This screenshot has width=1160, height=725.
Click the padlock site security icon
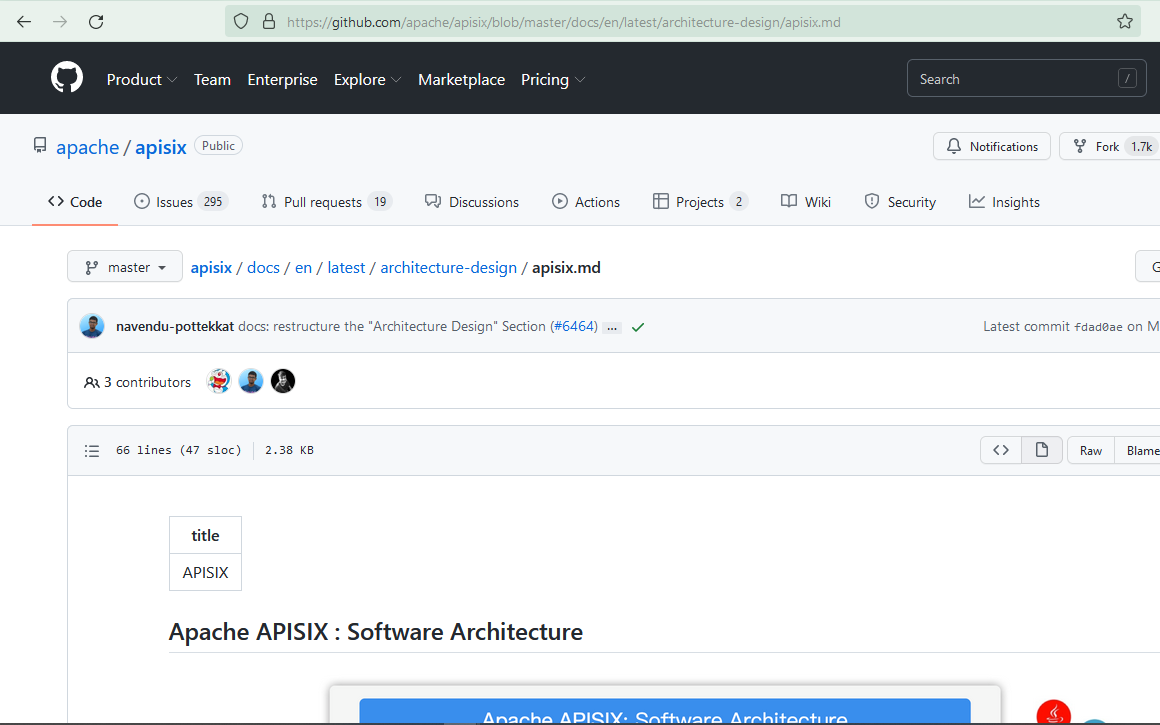click(269, 21)
